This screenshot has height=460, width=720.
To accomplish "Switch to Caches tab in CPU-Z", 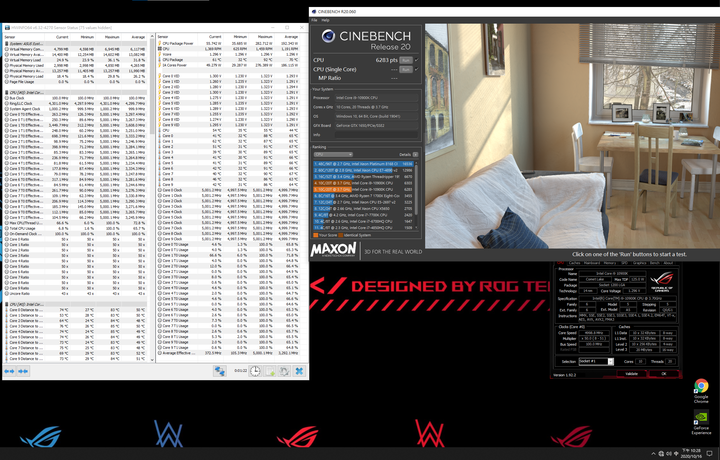I will pos(574,263).
